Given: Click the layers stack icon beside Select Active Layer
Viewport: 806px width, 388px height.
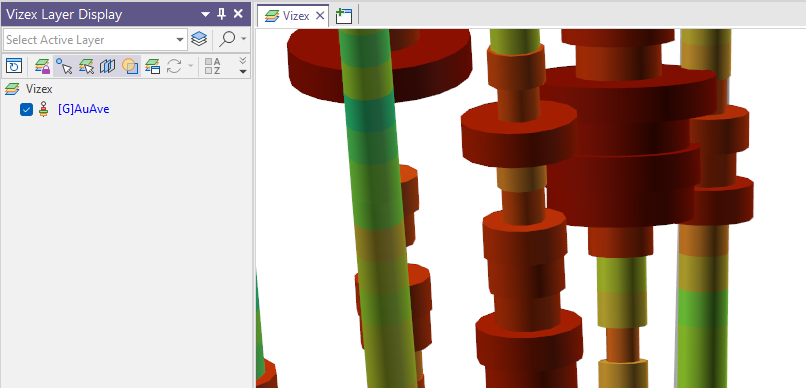Looking at the screenshot, I should coord(198,40).
